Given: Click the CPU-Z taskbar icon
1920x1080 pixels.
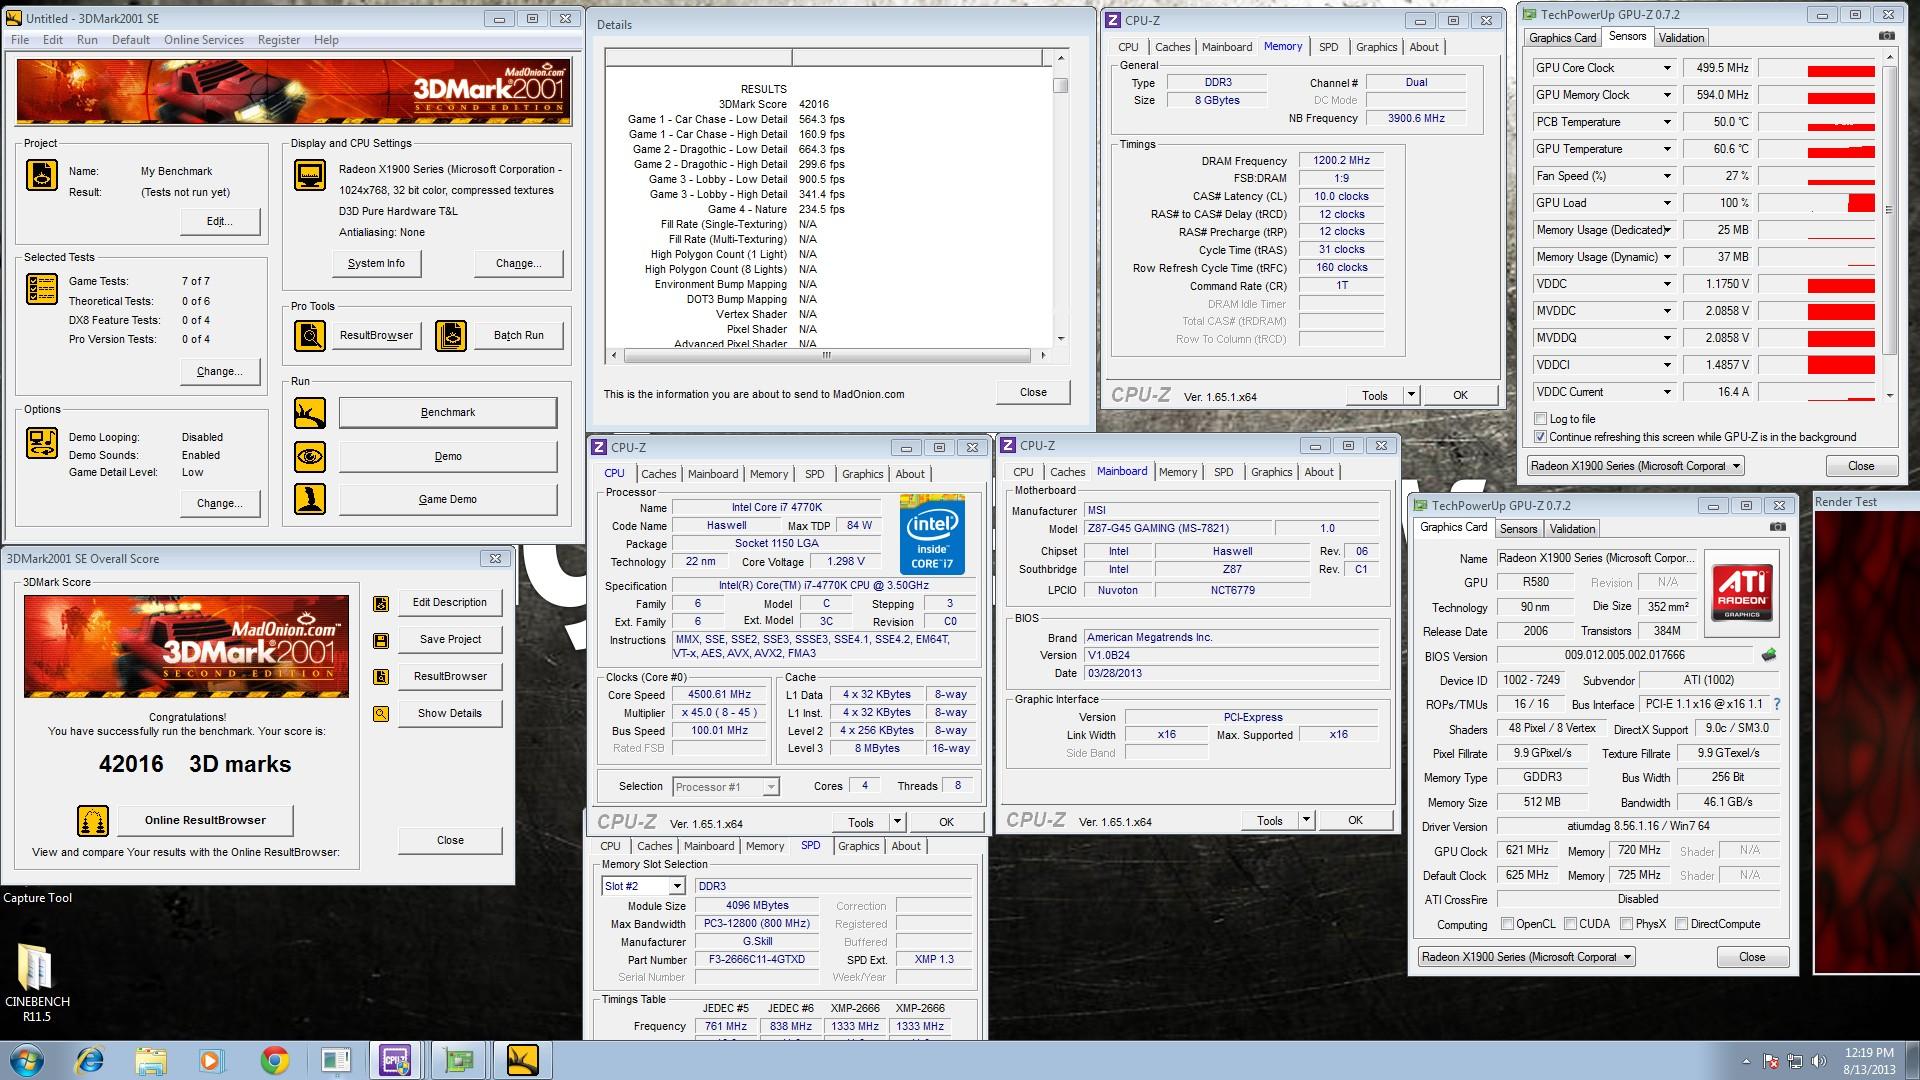Looking at the screenshot, I should pyautogui.click(x=395, y=1060).
